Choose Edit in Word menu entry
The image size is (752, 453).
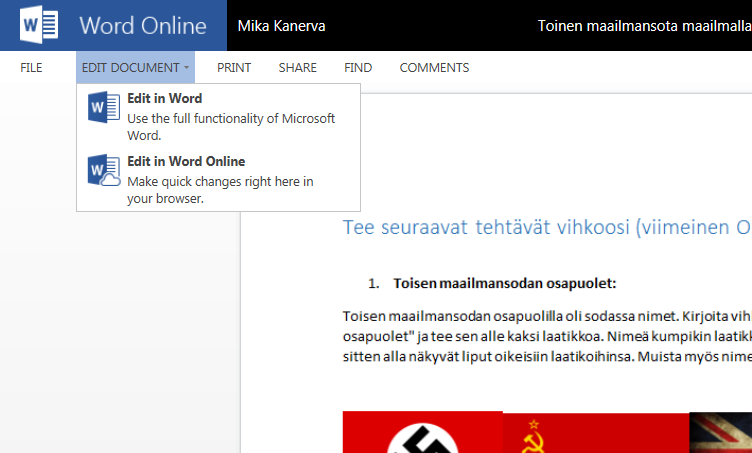218,116
